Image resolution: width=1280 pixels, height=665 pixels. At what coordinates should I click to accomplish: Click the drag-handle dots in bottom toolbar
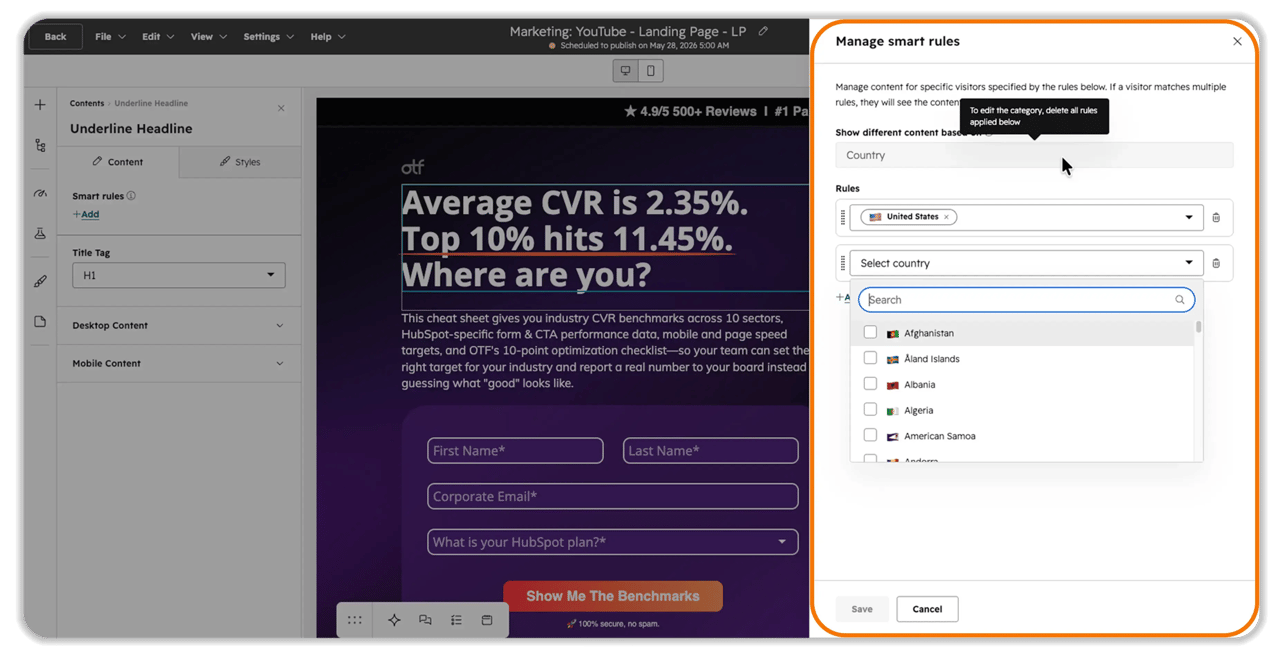point(355,620)
